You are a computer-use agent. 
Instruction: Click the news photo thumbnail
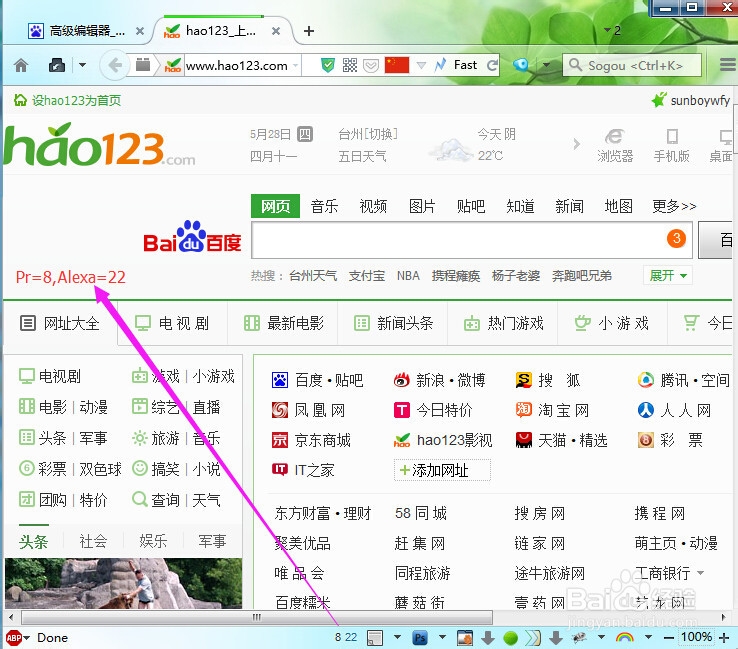click(123, 583)
